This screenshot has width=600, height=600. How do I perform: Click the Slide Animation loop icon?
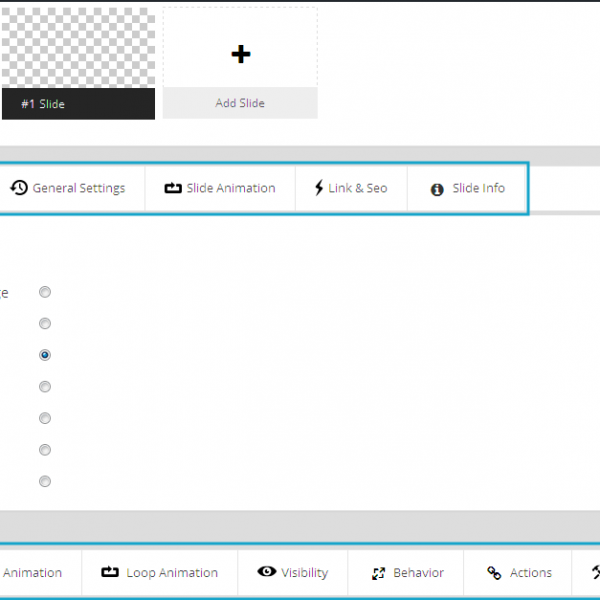click(x=173, y=188)
